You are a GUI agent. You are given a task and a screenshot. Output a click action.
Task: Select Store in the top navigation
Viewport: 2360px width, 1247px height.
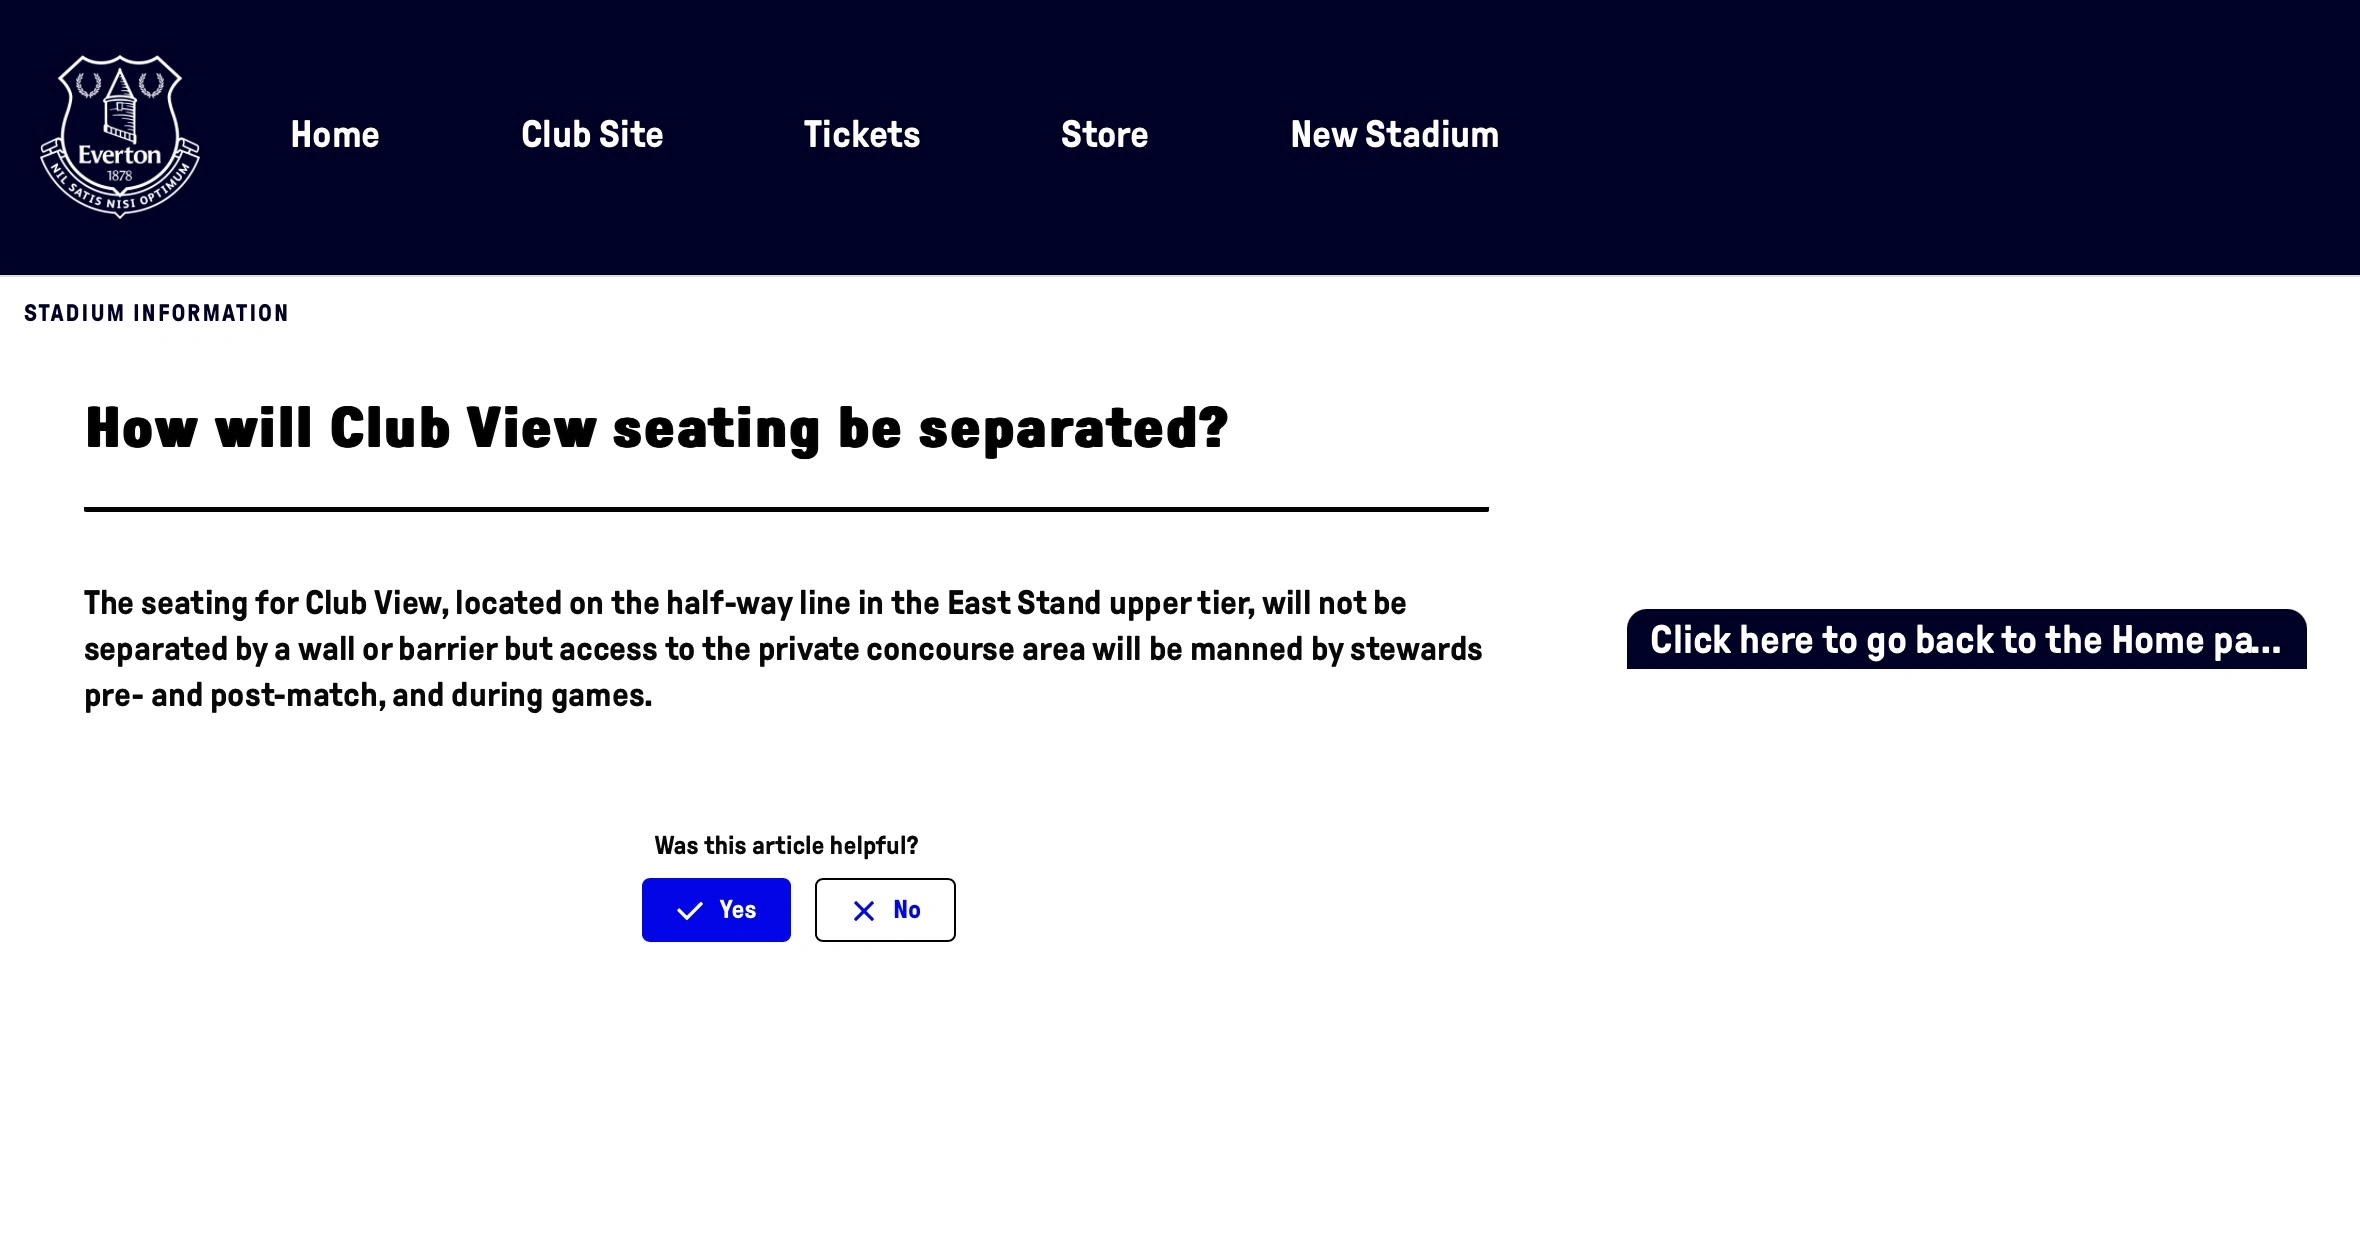click(1104, 135)
